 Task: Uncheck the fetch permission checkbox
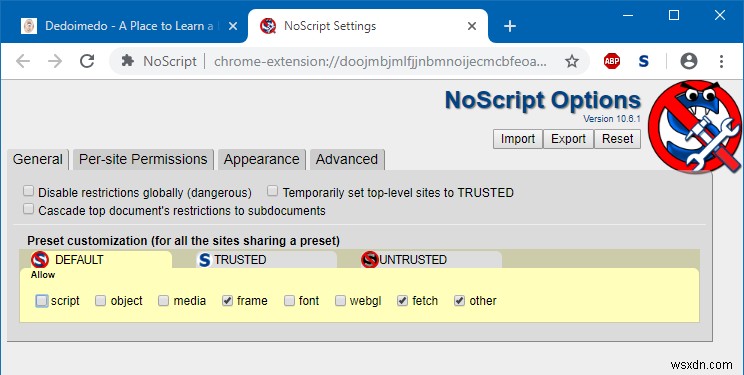(402, 300)
